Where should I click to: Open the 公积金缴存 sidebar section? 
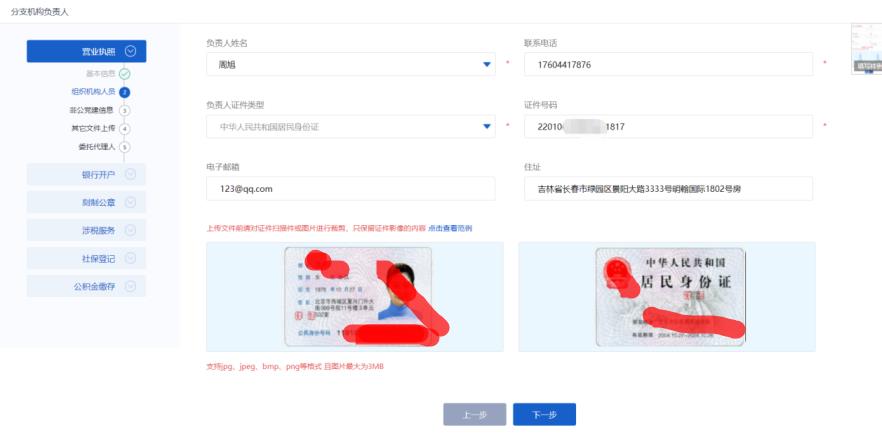click(x=86, y=286)
